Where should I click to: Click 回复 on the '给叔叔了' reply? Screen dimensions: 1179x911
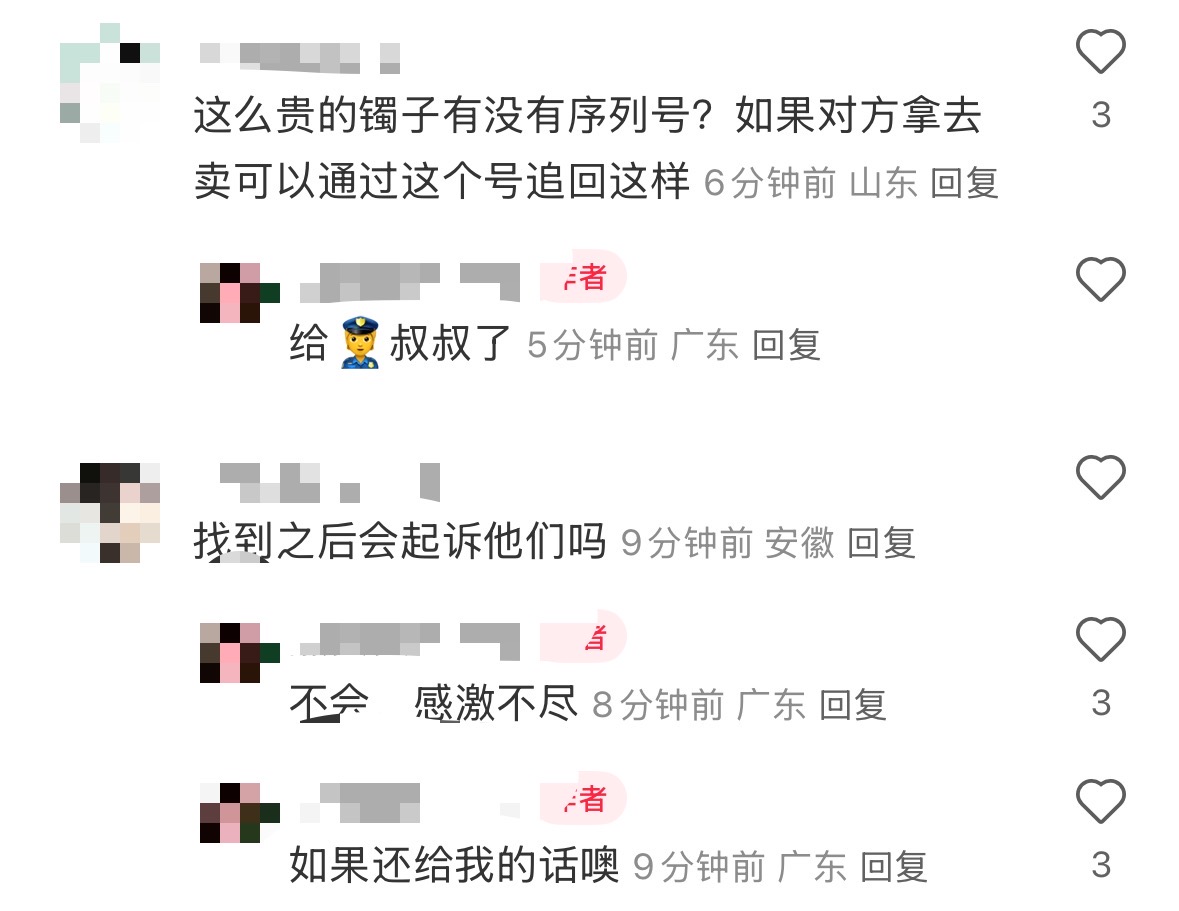pyautogui.click(x=787, y=346)
